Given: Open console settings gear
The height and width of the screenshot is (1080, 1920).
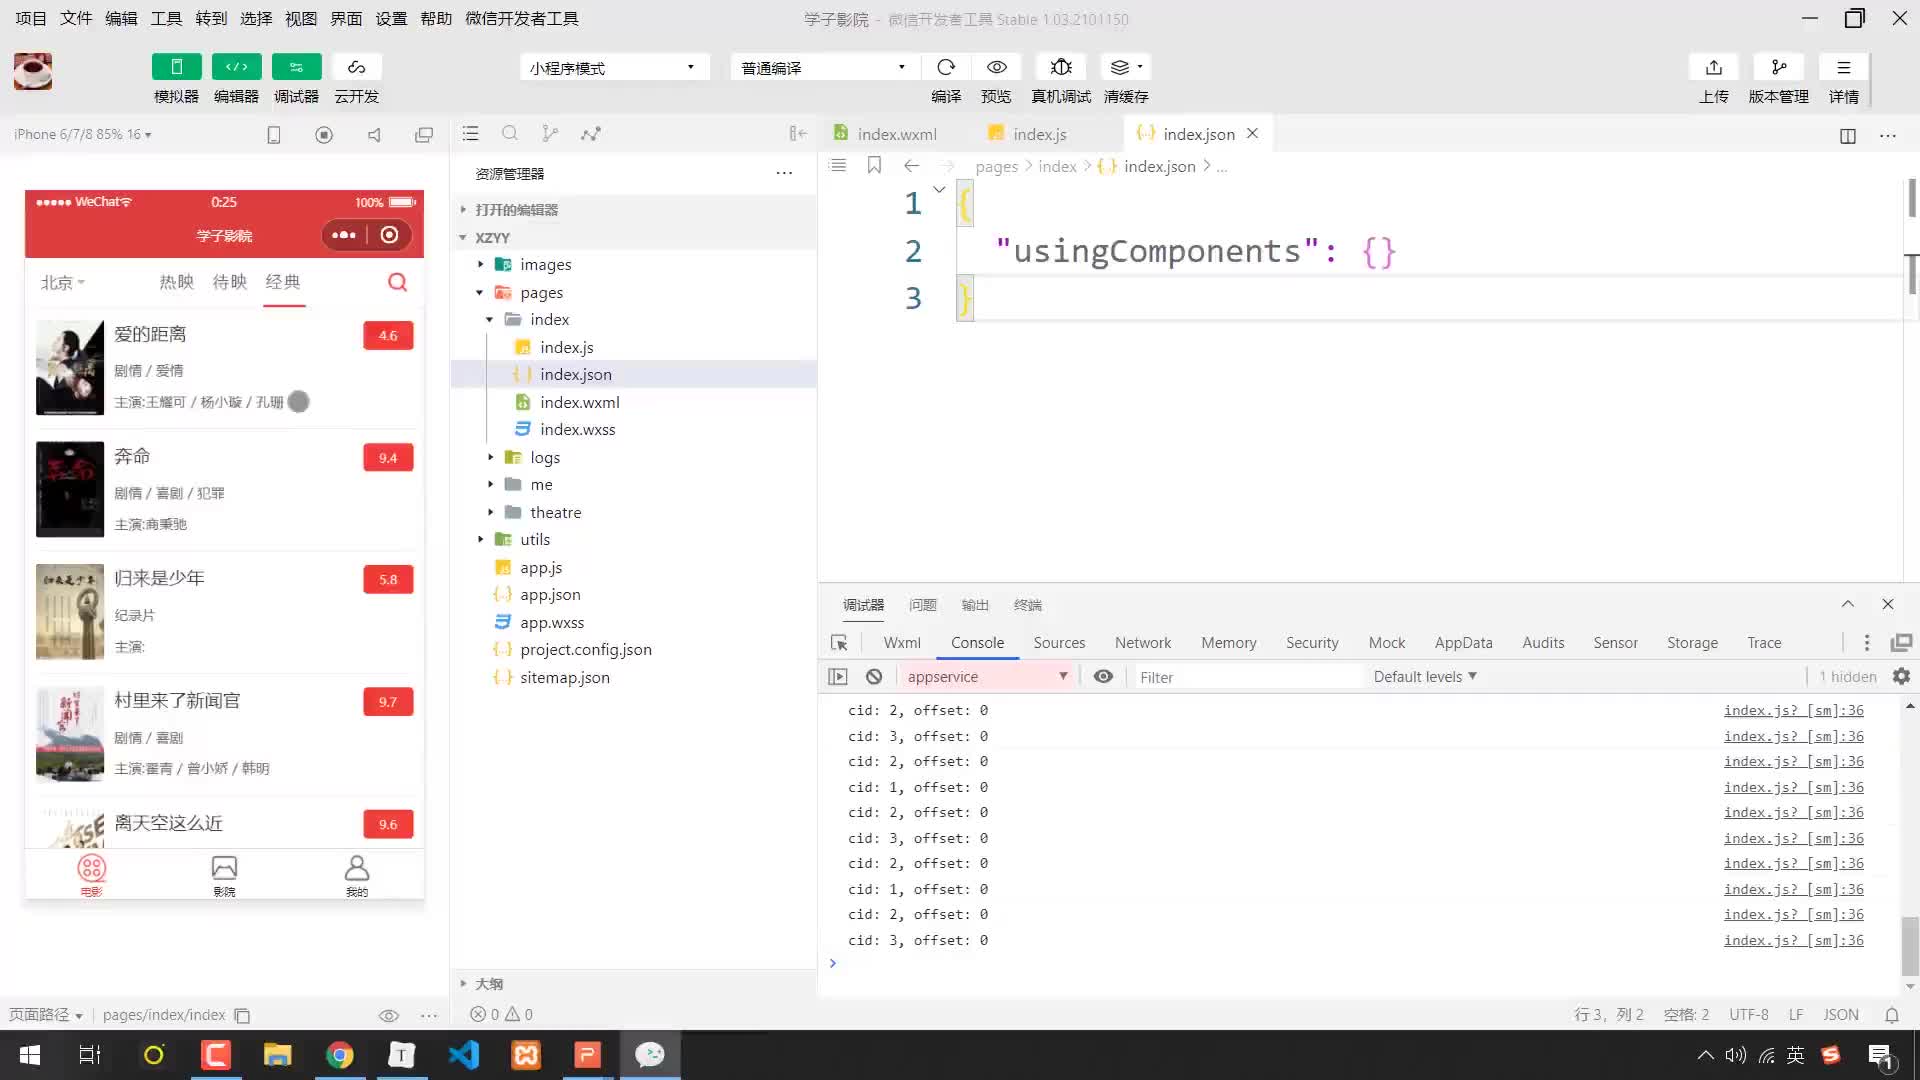Looking at the screenshot, I should (1901, 677).
